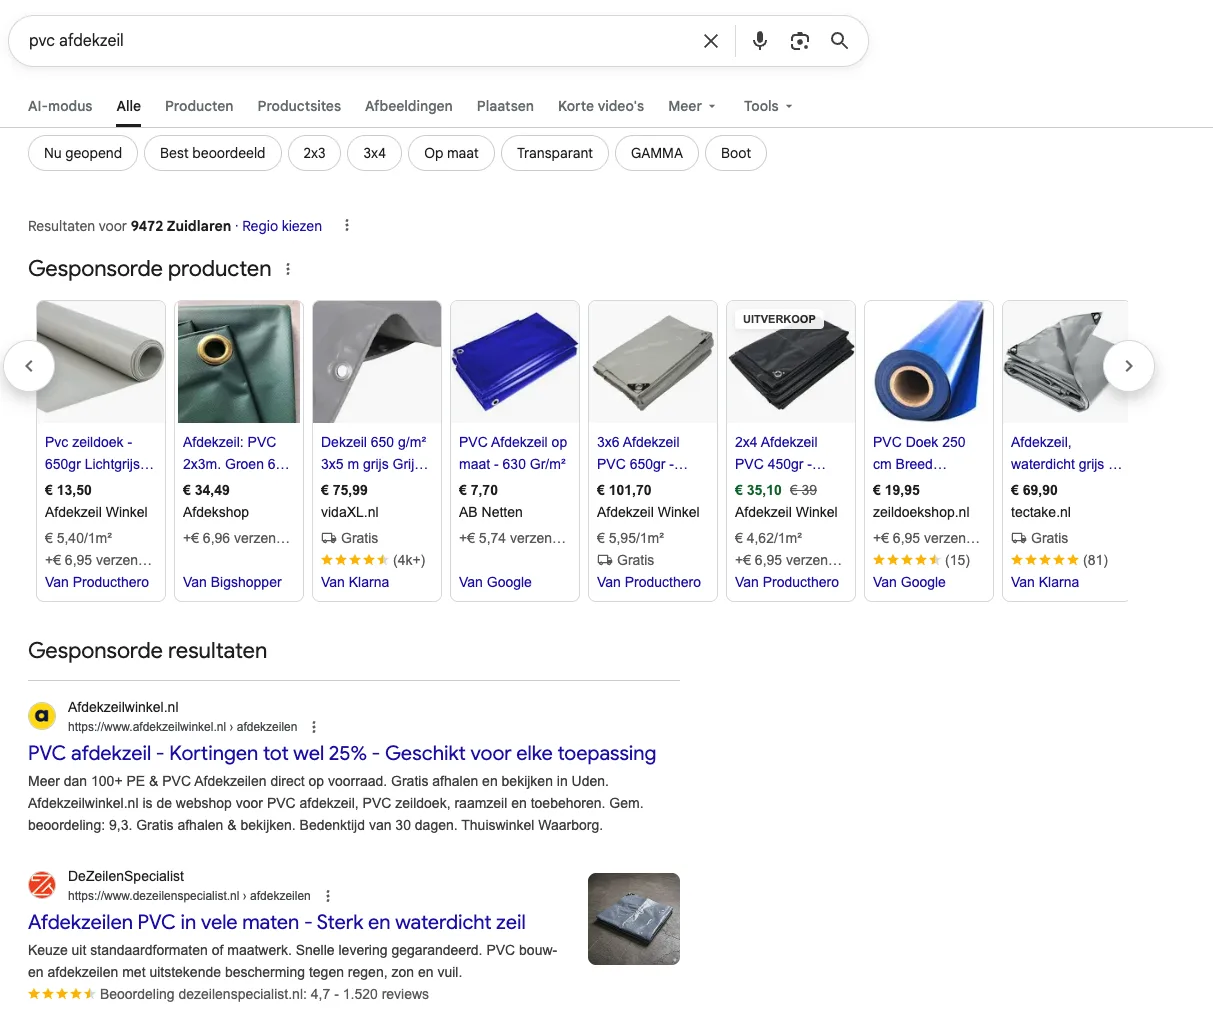Clear the search query with the X icon
The image size is (1213, 1014).
[x=711, y=41]
